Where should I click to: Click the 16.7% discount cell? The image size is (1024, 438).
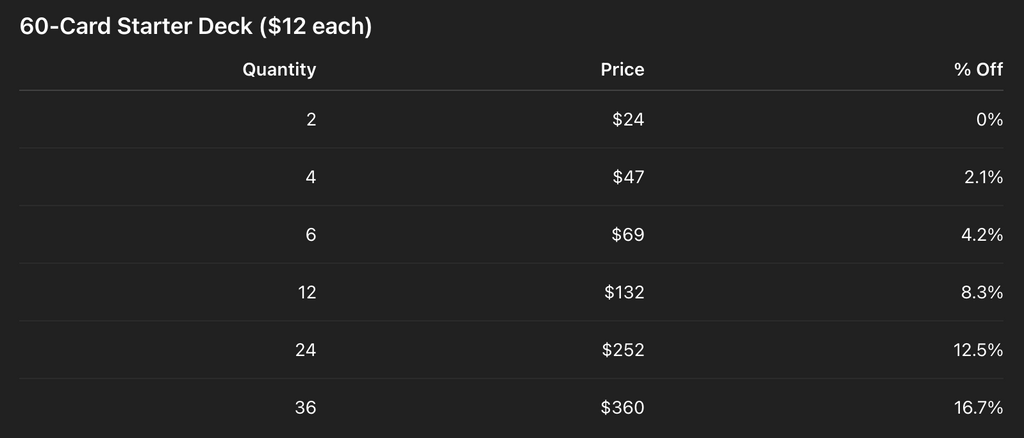click(x=979, y=408)
